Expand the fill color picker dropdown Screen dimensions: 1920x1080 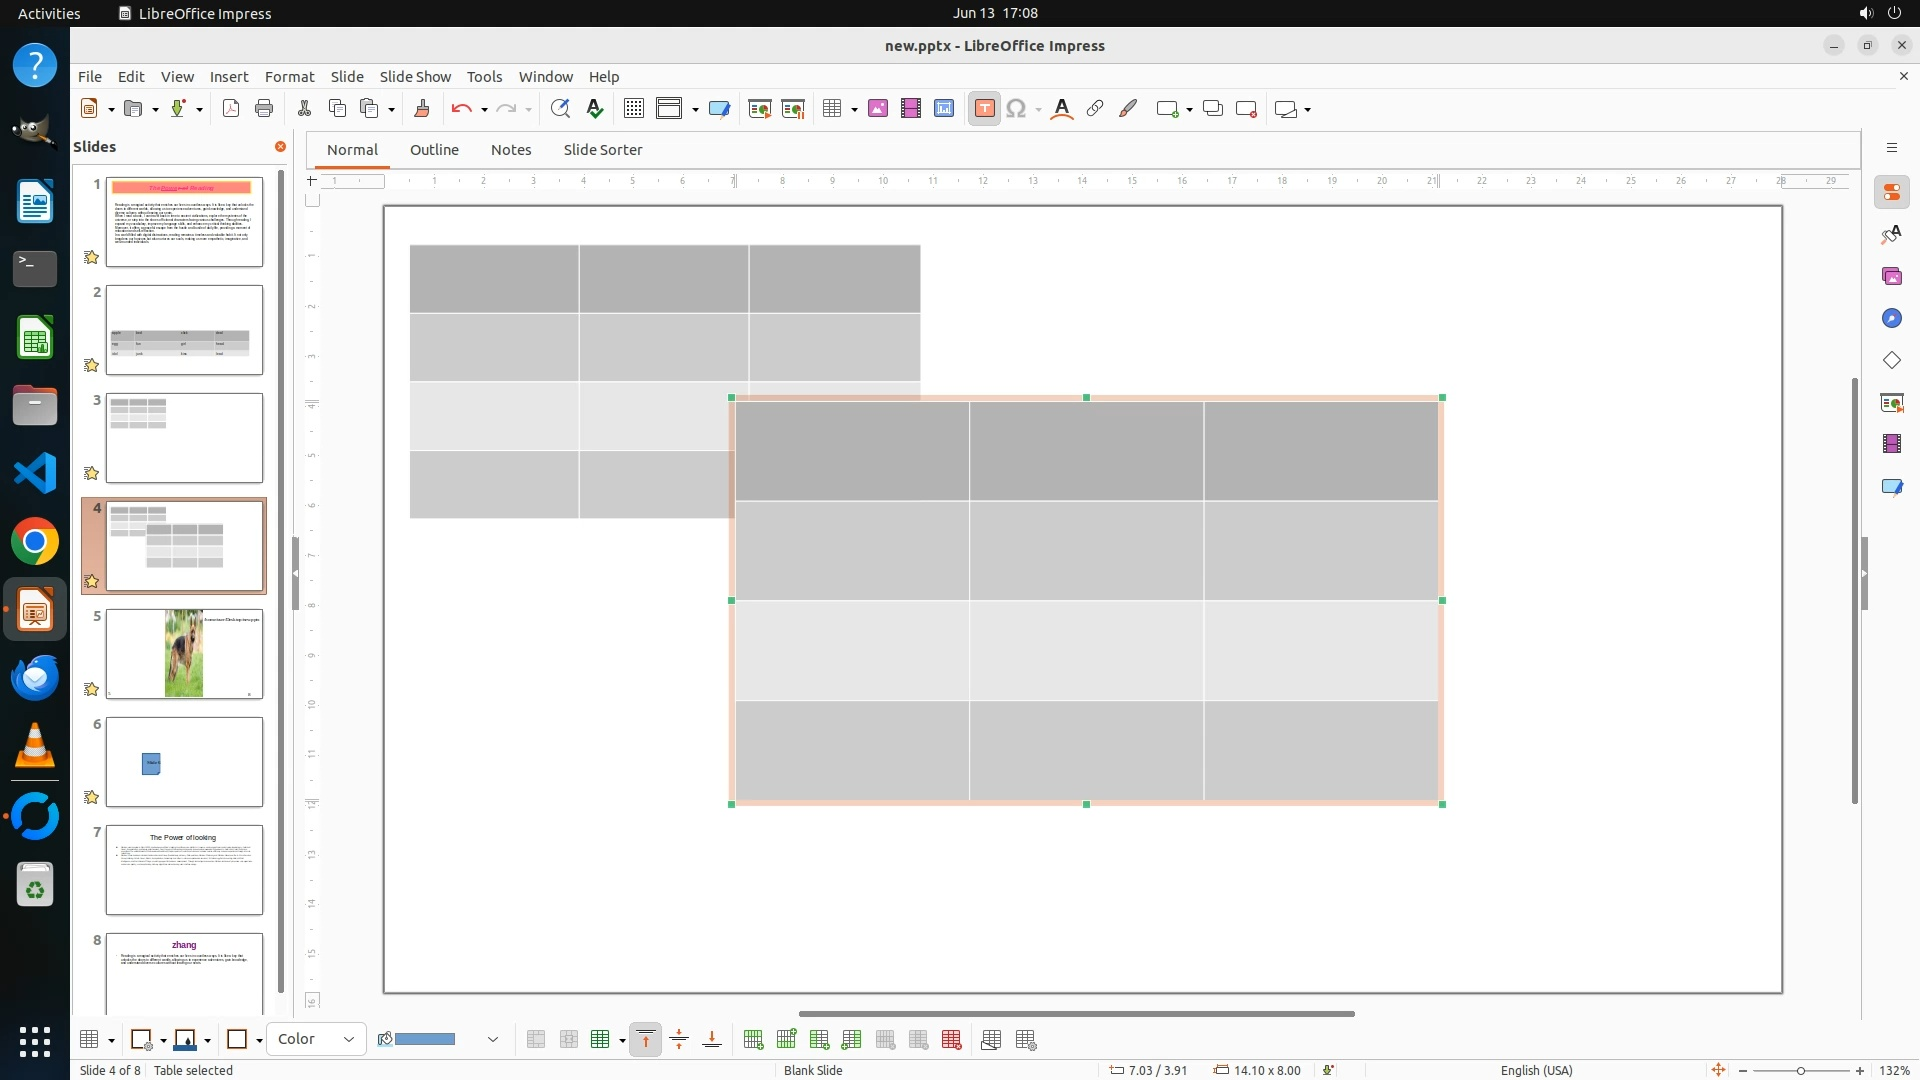pyautogui.click(x=493, y=1040)
